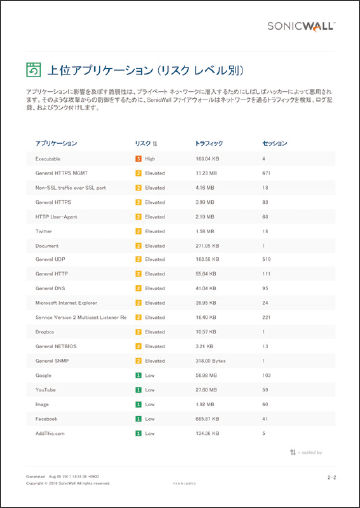The image size is (360, 508).
Task: Click the green report icon beside the title
Action: [33, 70]
